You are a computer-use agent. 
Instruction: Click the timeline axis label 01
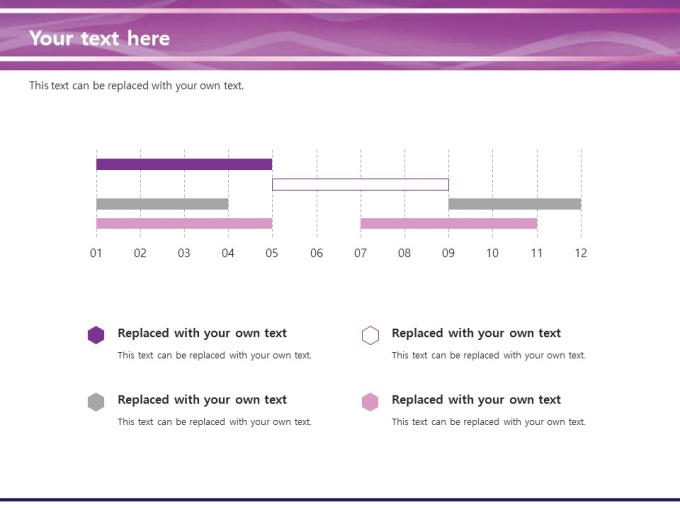point(96,253)
